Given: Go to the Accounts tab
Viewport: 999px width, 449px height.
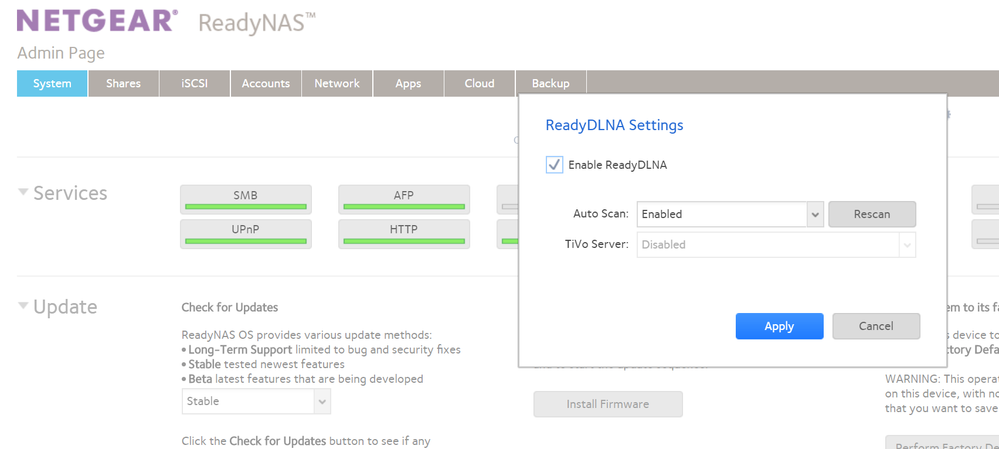Looking at the screenshot, I should 265,84.
